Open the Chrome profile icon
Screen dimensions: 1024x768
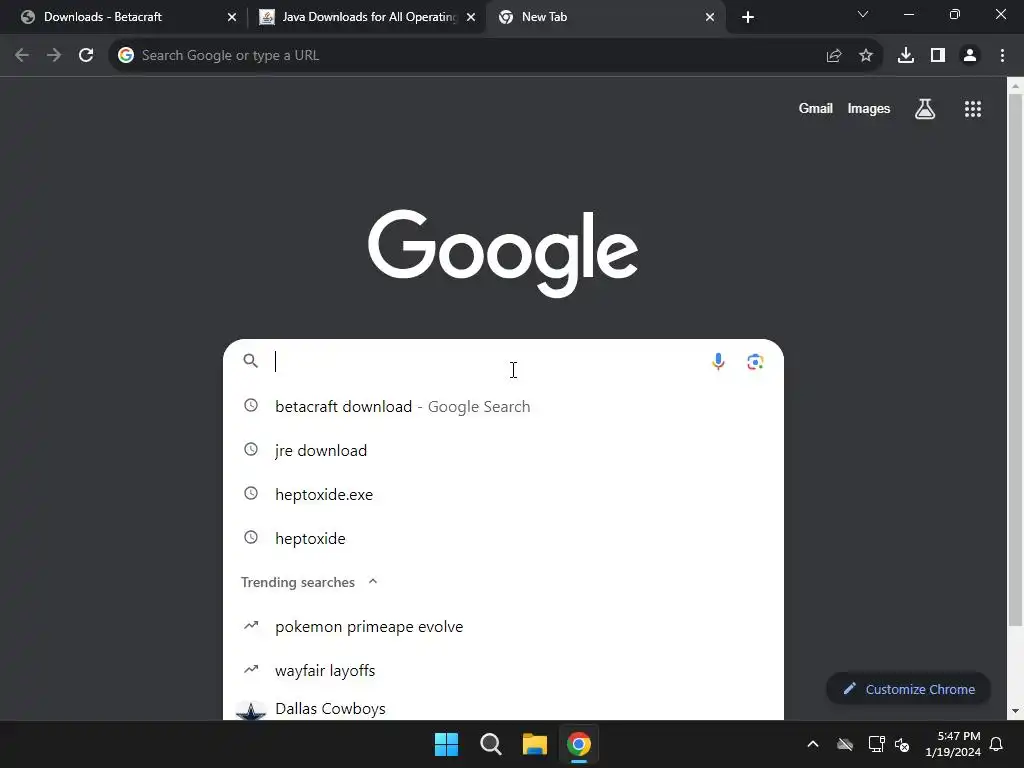[970, 56]
